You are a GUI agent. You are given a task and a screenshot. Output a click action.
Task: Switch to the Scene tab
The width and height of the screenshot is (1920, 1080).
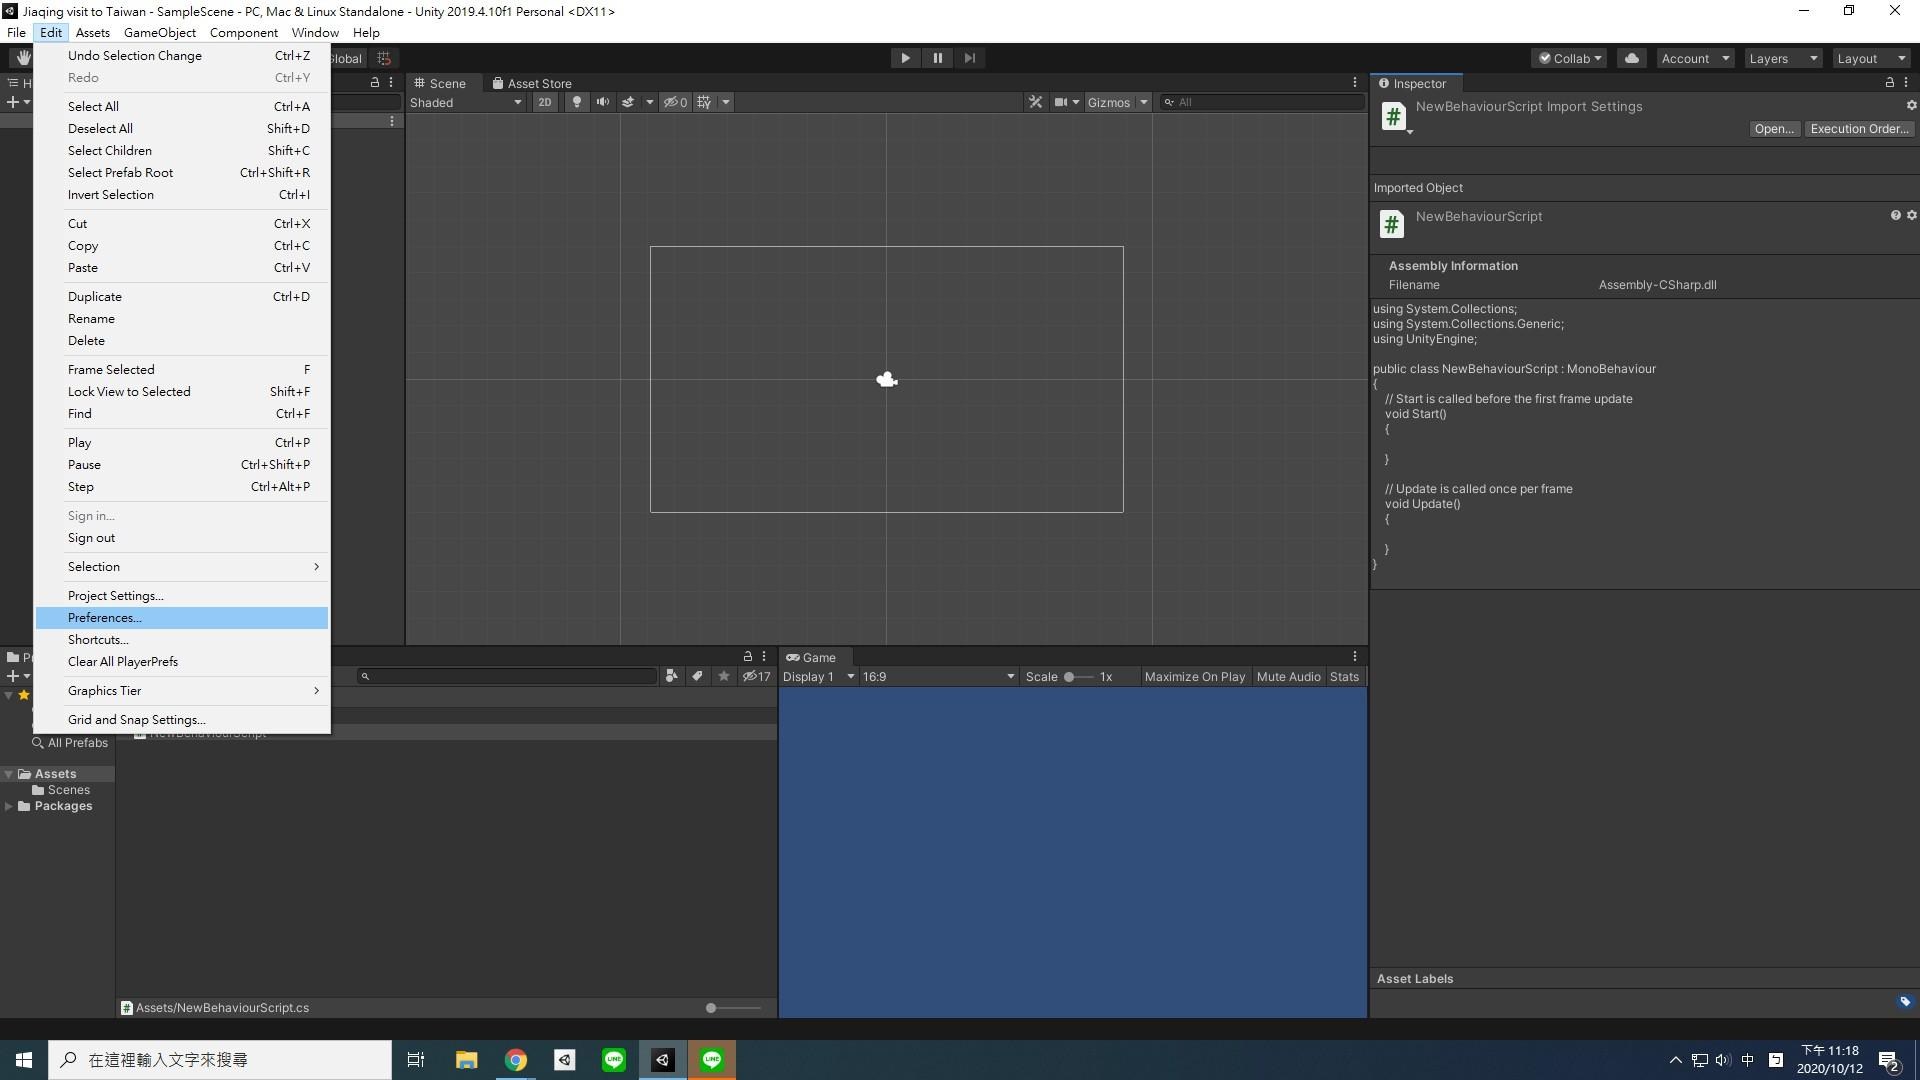pyautogui.click(x=441, y=83)
